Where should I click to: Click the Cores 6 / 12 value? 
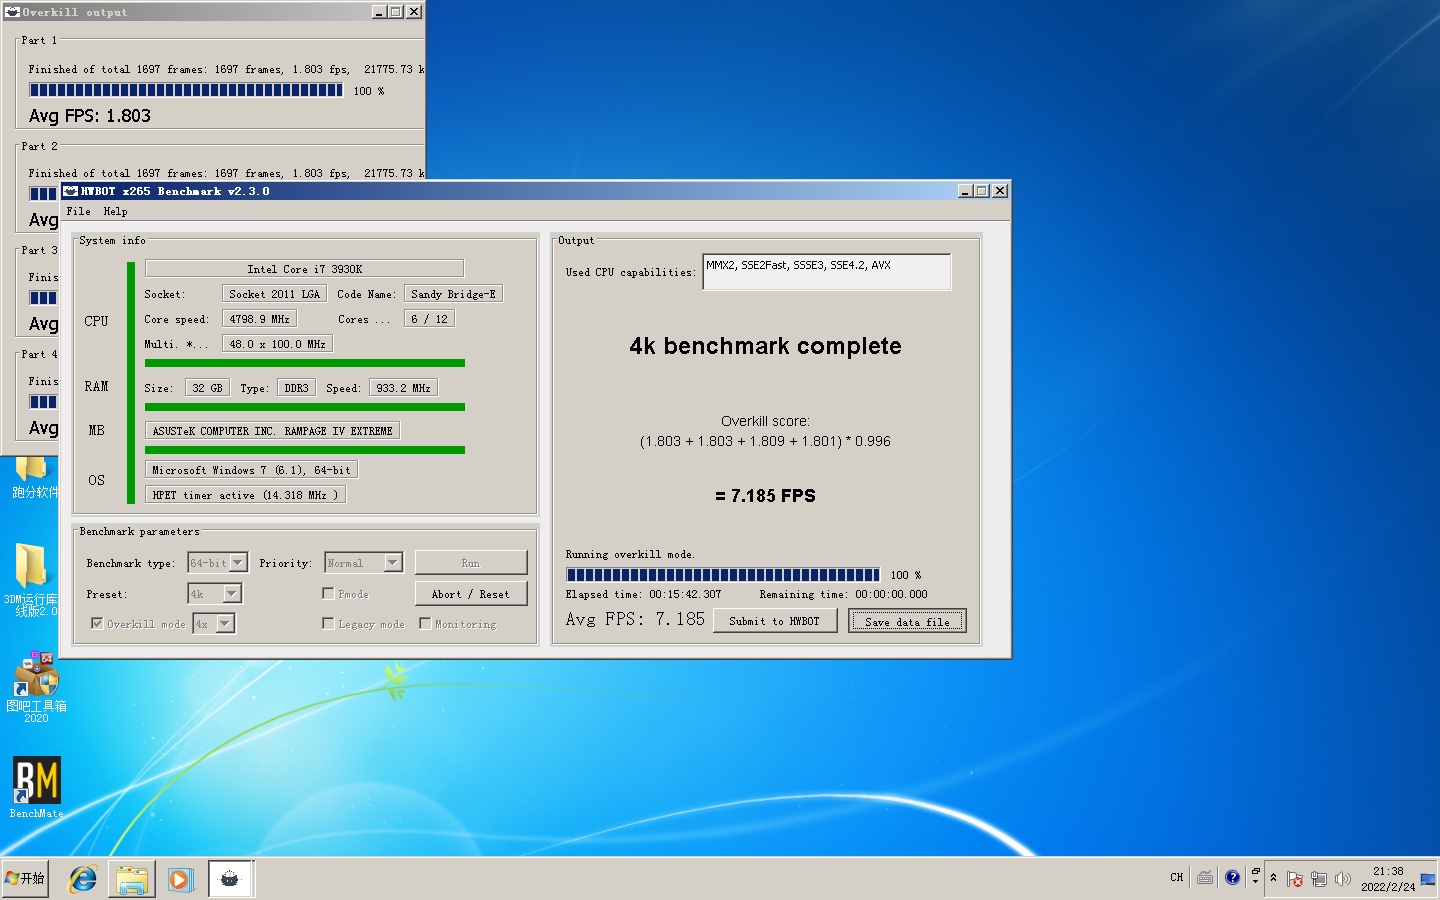[x=429, y=319]
